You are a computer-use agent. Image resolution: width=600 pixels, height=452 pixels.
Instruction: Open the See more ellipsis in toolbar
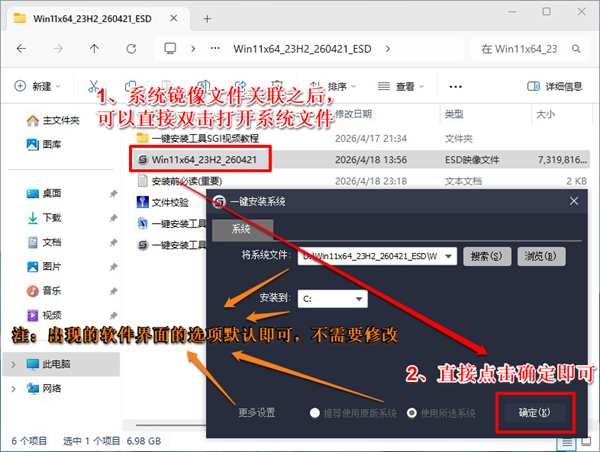[455, 86]
